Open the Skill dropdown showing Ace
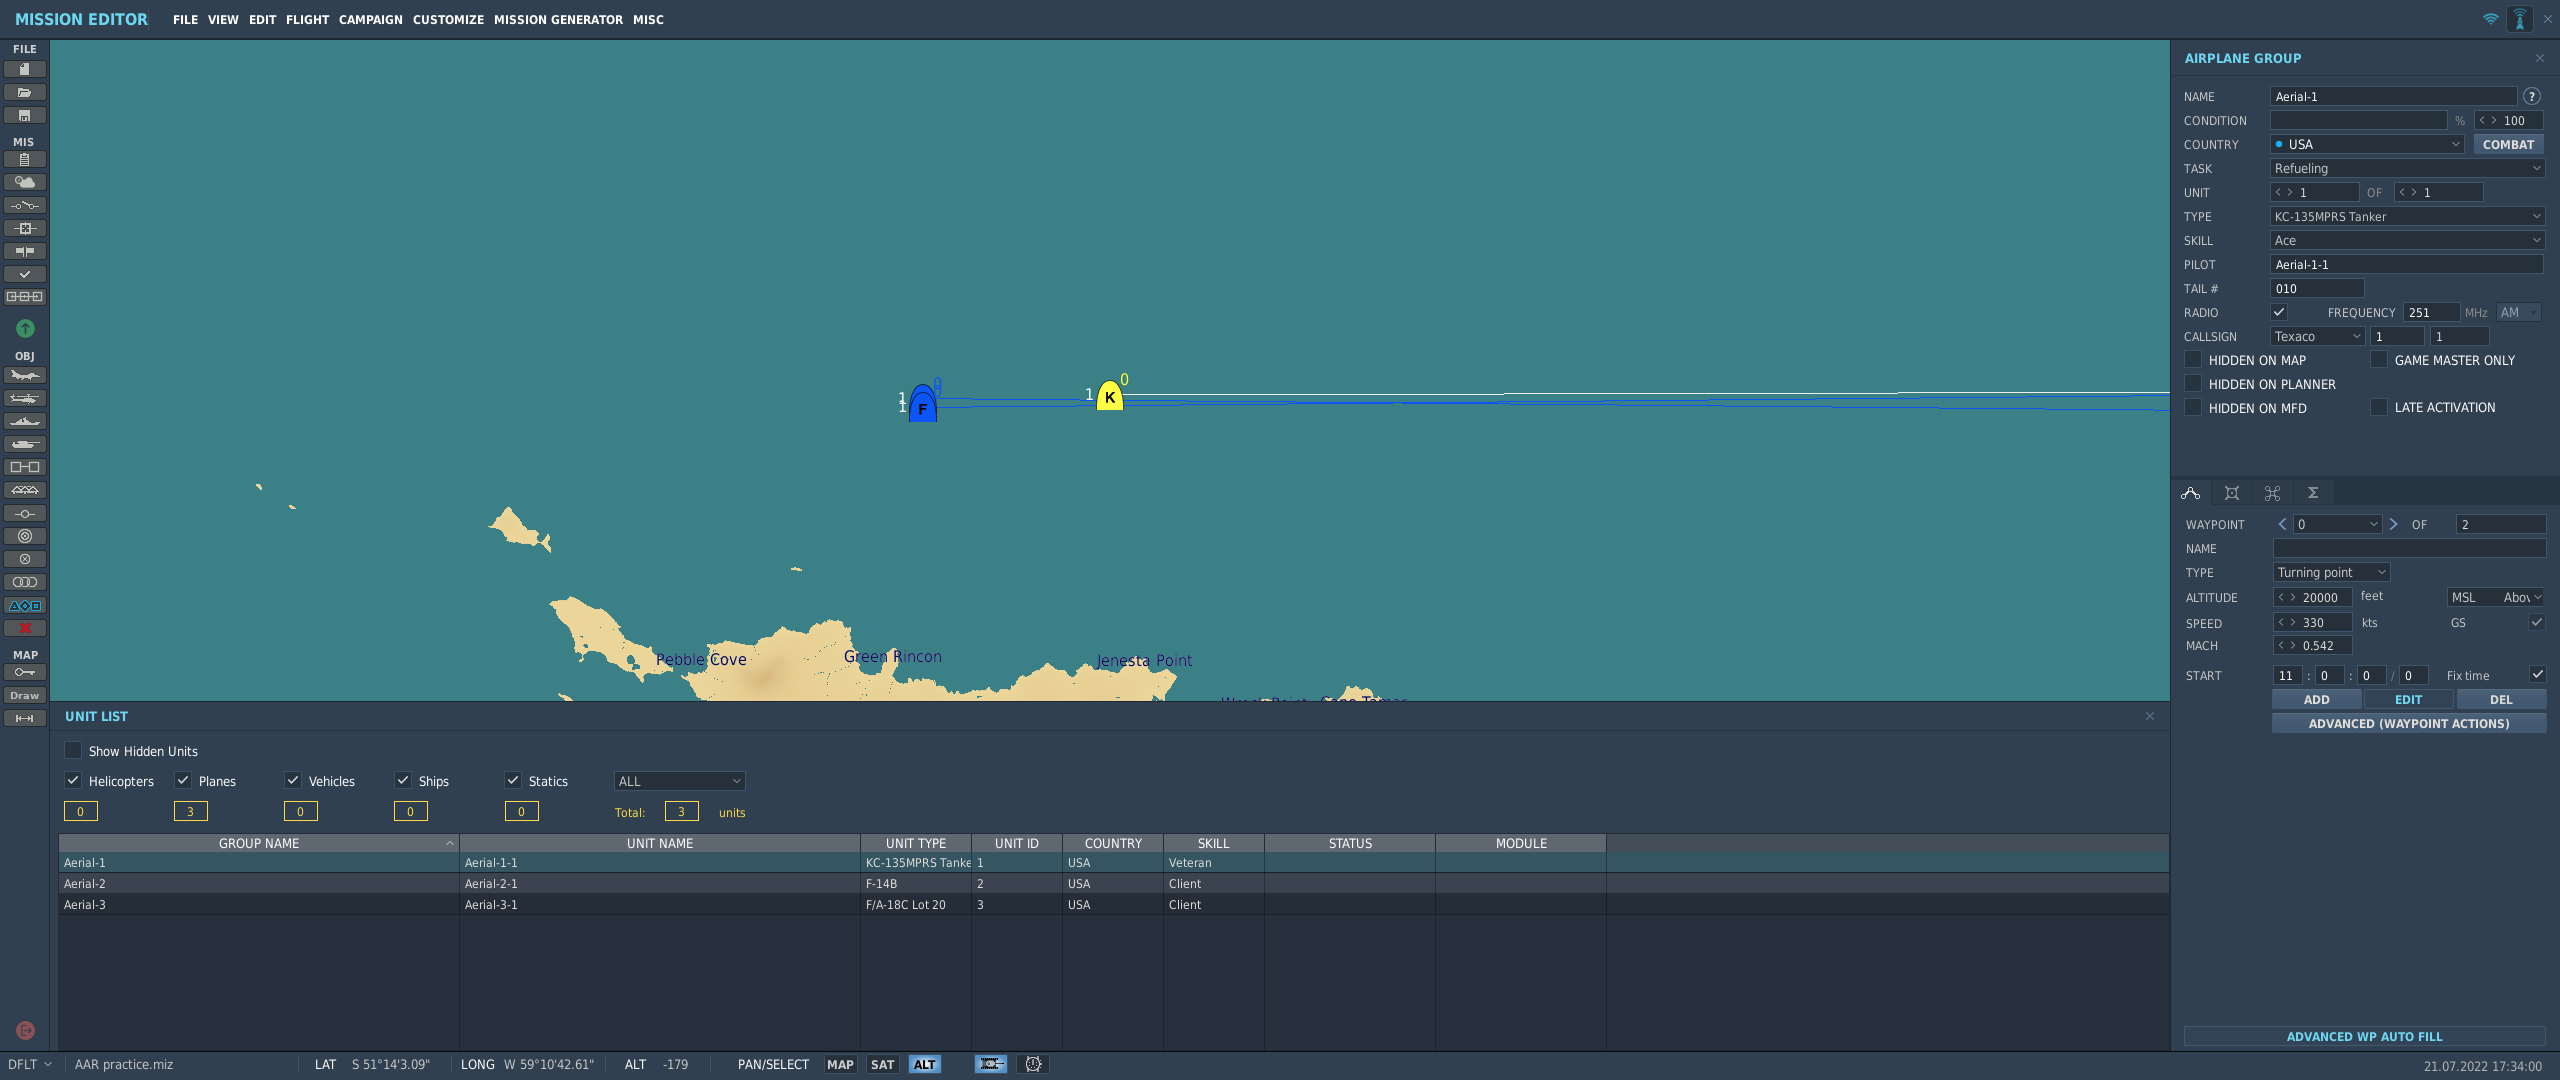 click(x=2407, y=240)
